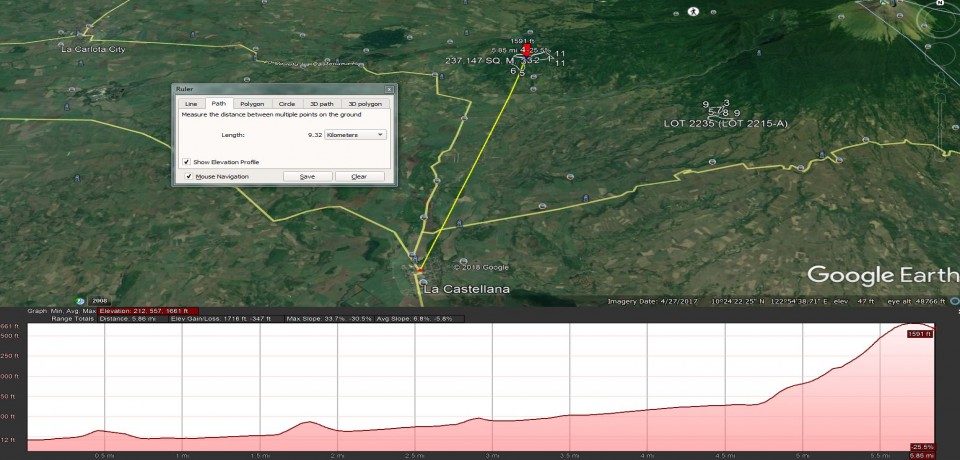The image size is (960, 460).
Task: Click the 1591 ft marker on elevation graph
Action: click(920, 333)
